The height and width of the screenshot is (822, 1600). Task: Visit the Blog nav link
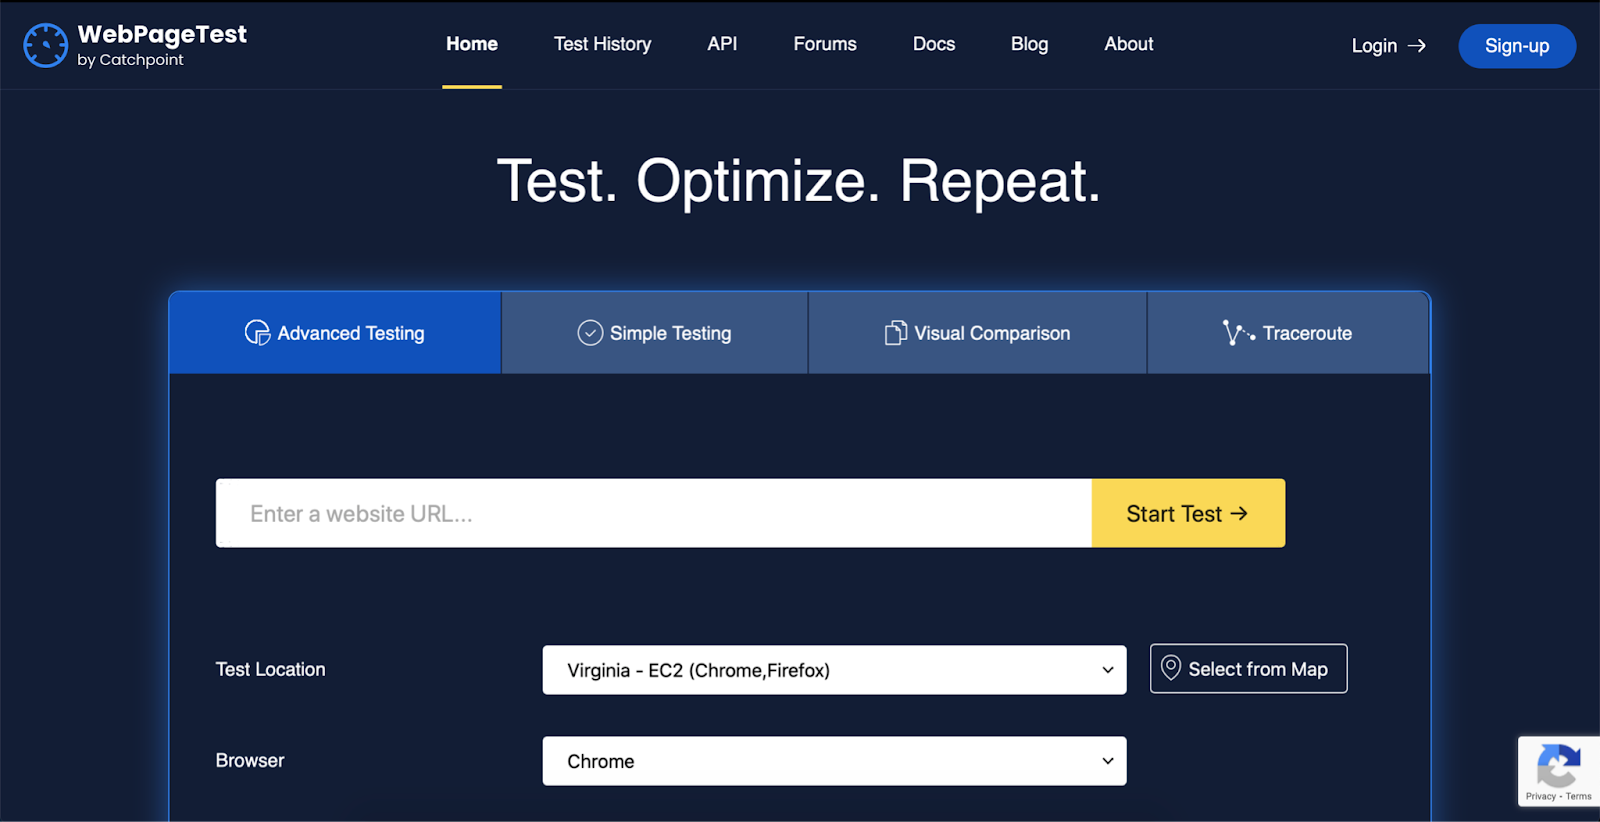click(x=1029, y=44)
